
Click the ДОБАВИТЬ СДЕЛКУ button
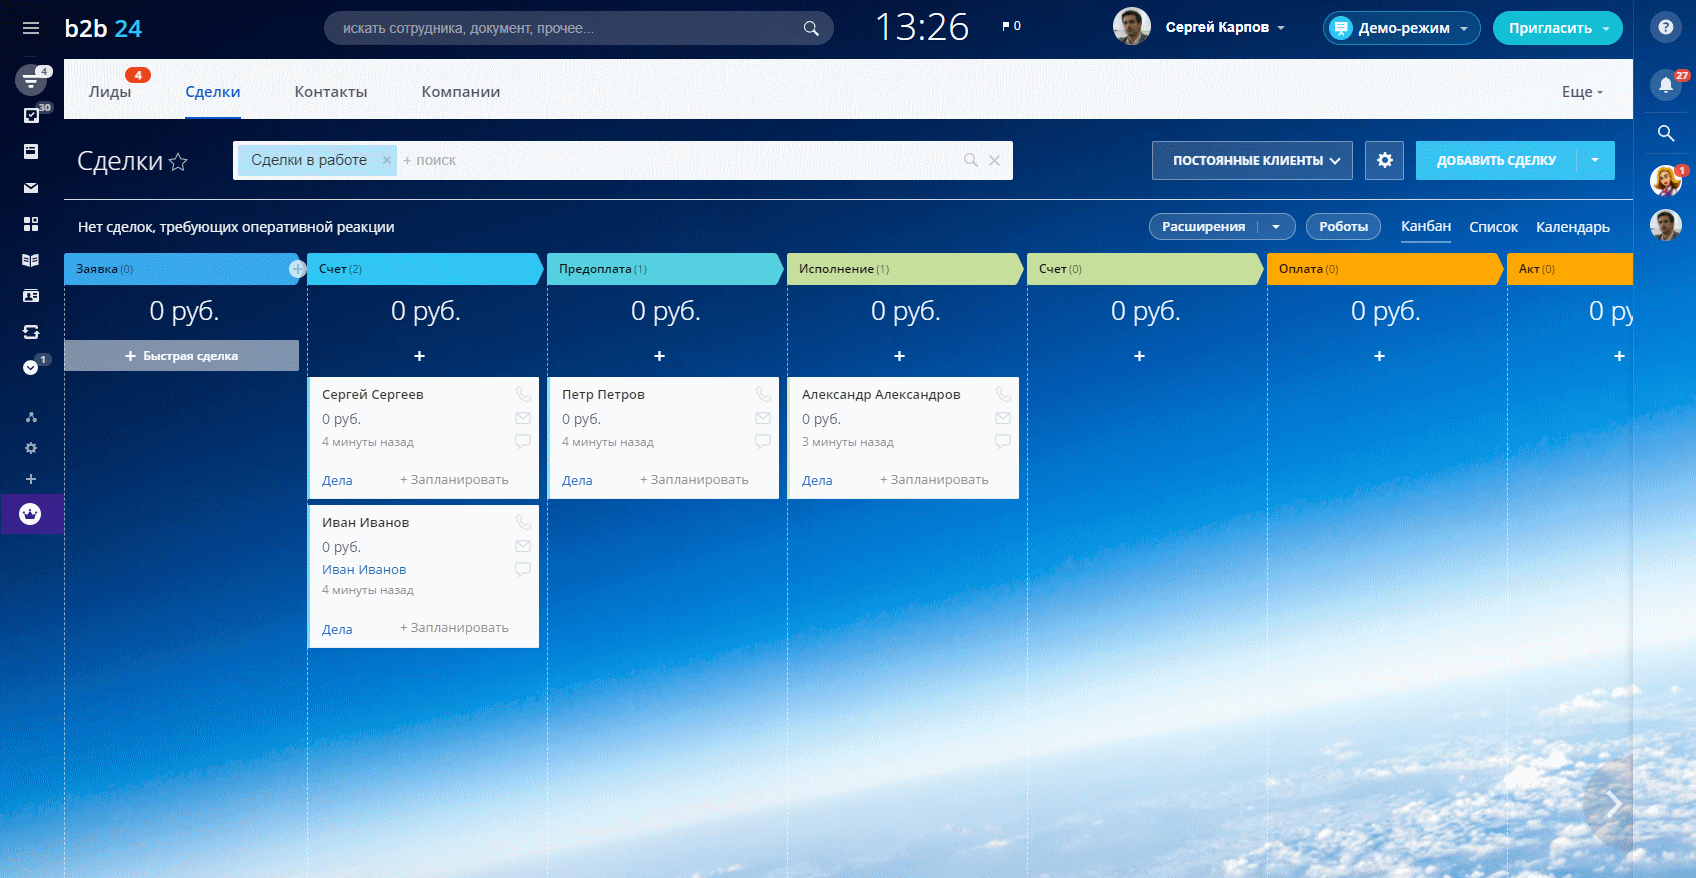click(1496, 160)
